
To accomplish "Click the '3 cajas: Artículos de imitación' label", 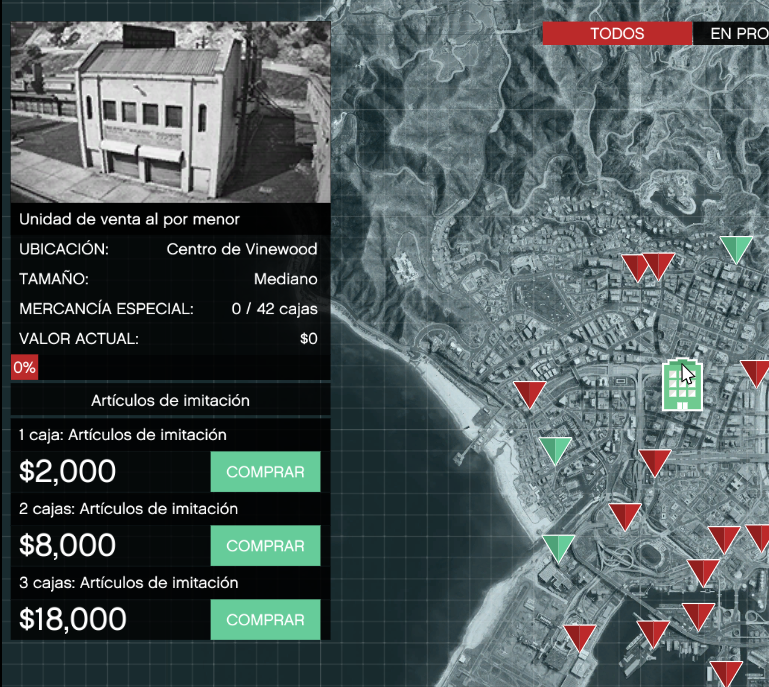I will pos(128,583).
